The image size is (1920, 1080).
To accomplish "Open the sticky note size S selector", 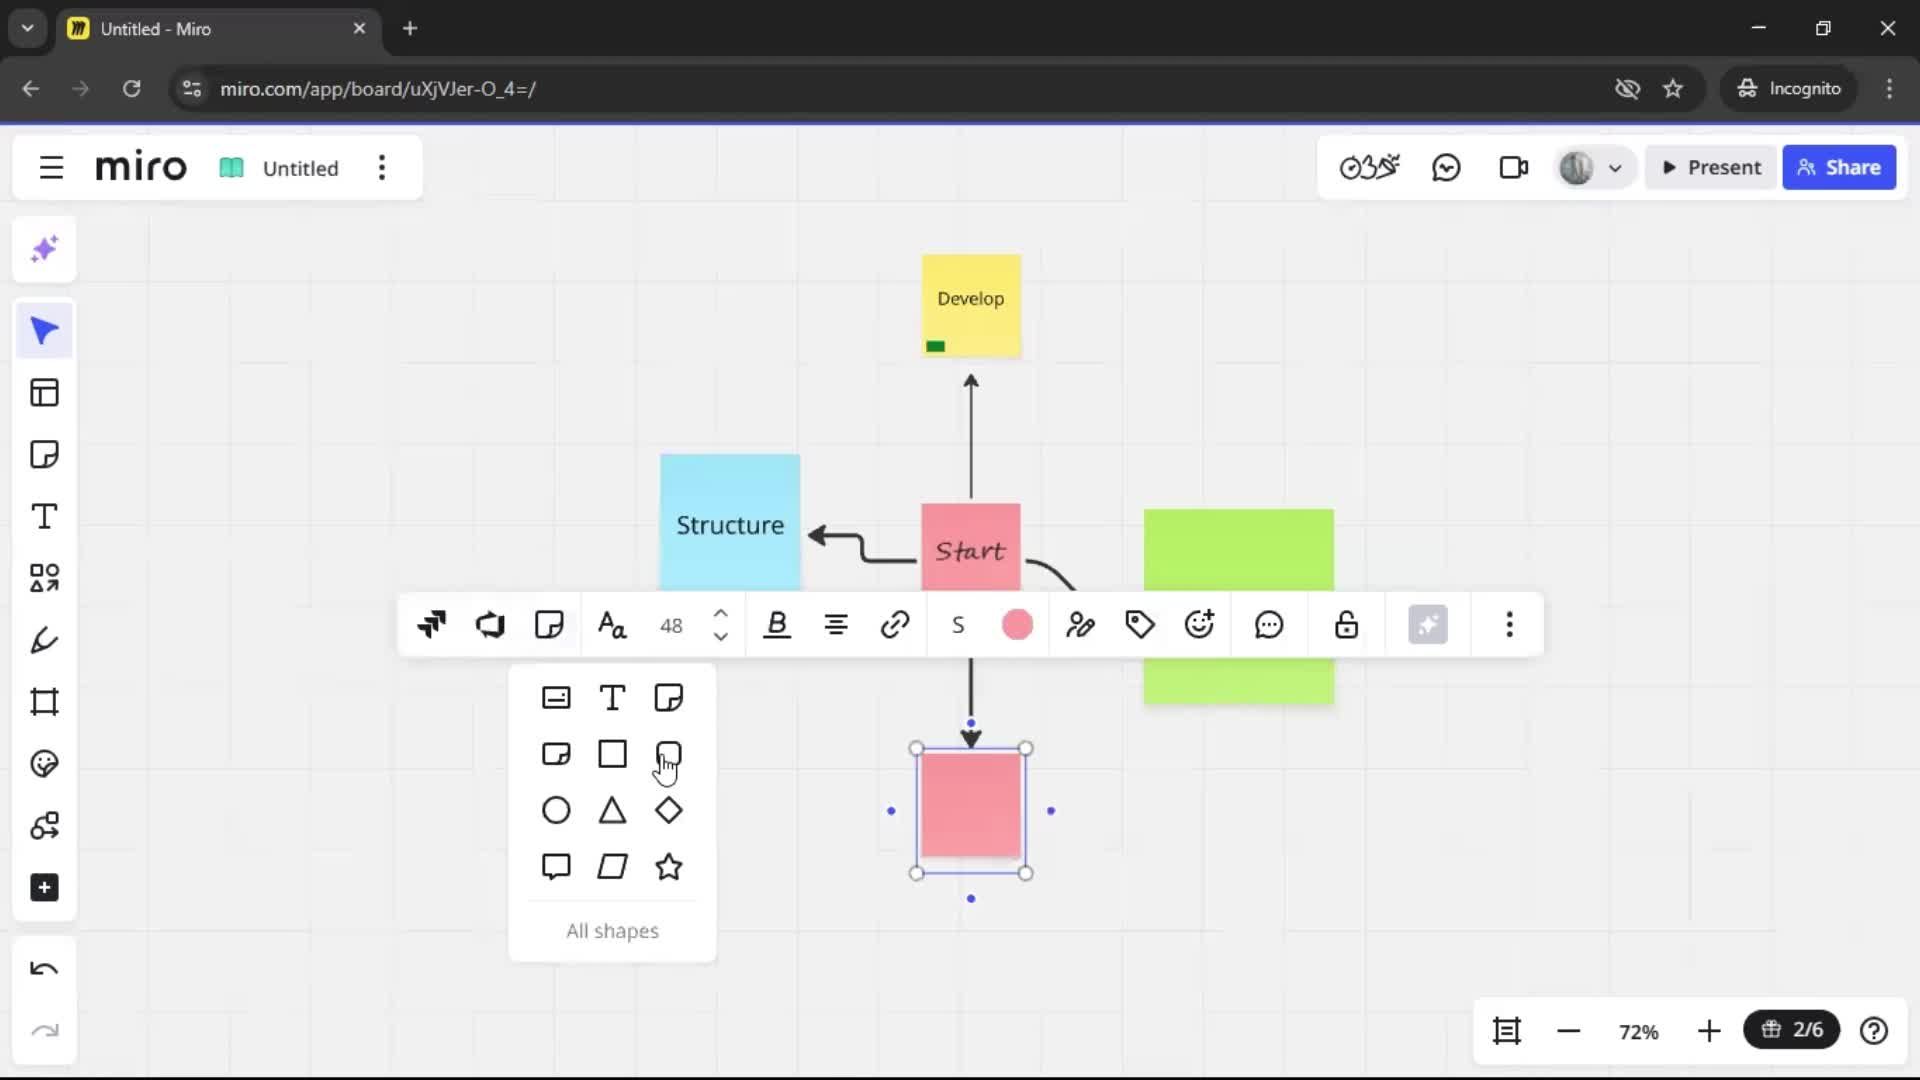I will (958, 626).
